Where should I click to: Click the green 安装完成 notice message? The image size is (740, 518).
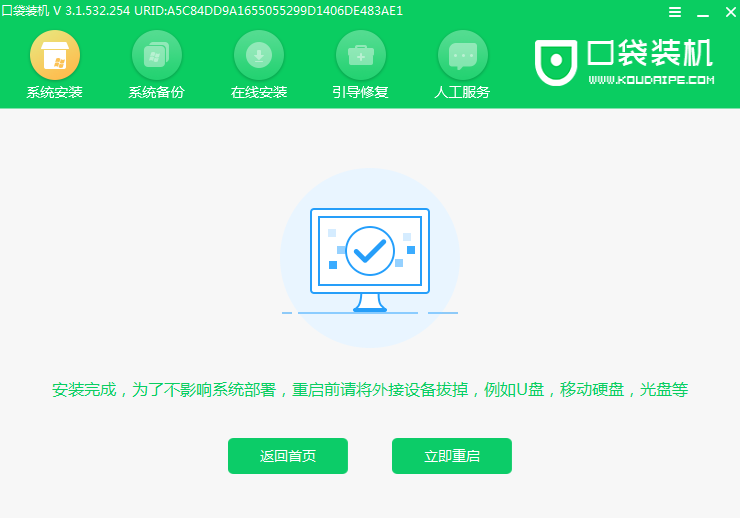click(x=370, y=390)
